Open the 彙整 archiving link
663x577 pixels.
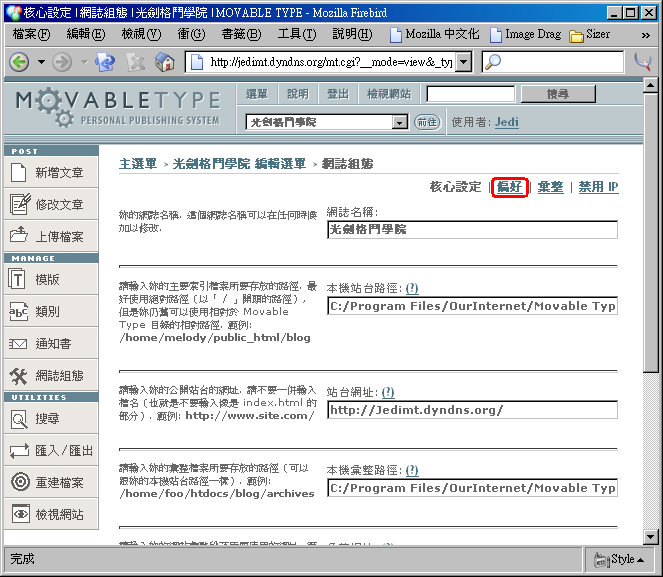pyautogui.click(x=550, y=187)
